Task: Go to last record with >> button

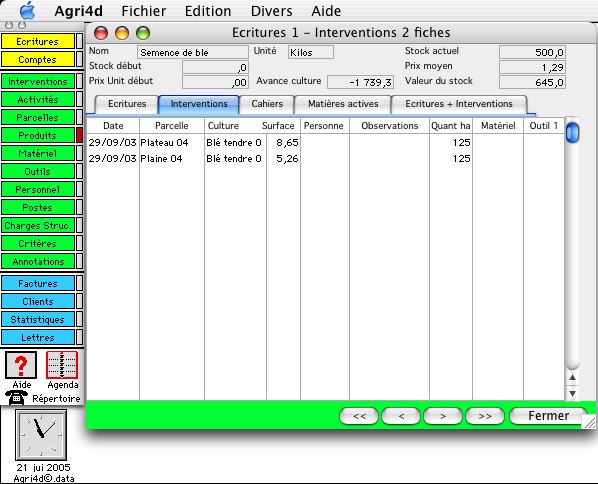Action: click(485, 416)
